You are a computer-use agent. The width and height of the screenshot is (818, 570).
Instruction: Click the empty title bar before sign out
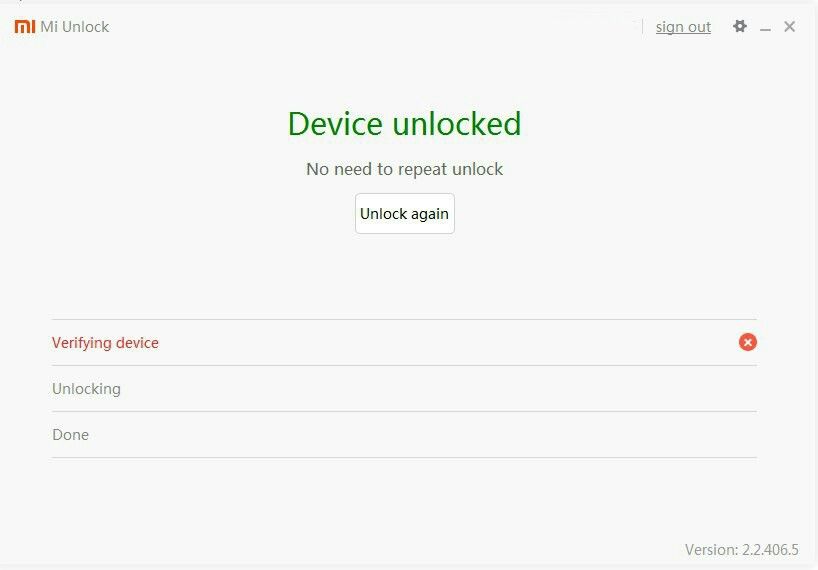coord(376,27)
